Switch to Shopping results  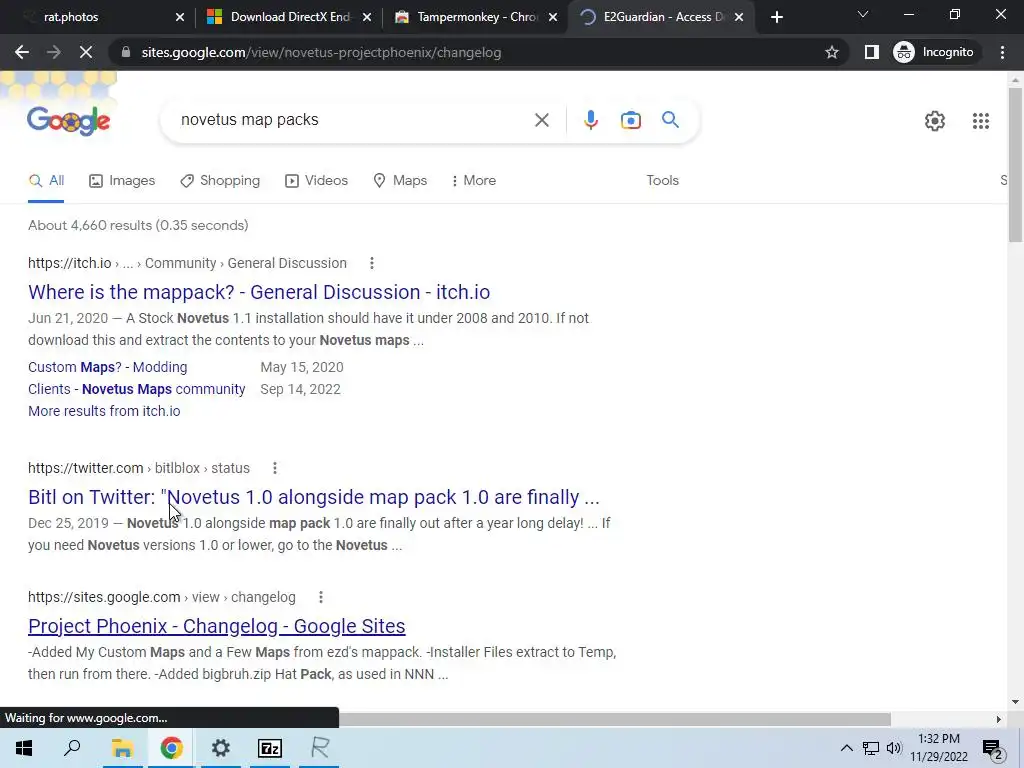point(220,181)
